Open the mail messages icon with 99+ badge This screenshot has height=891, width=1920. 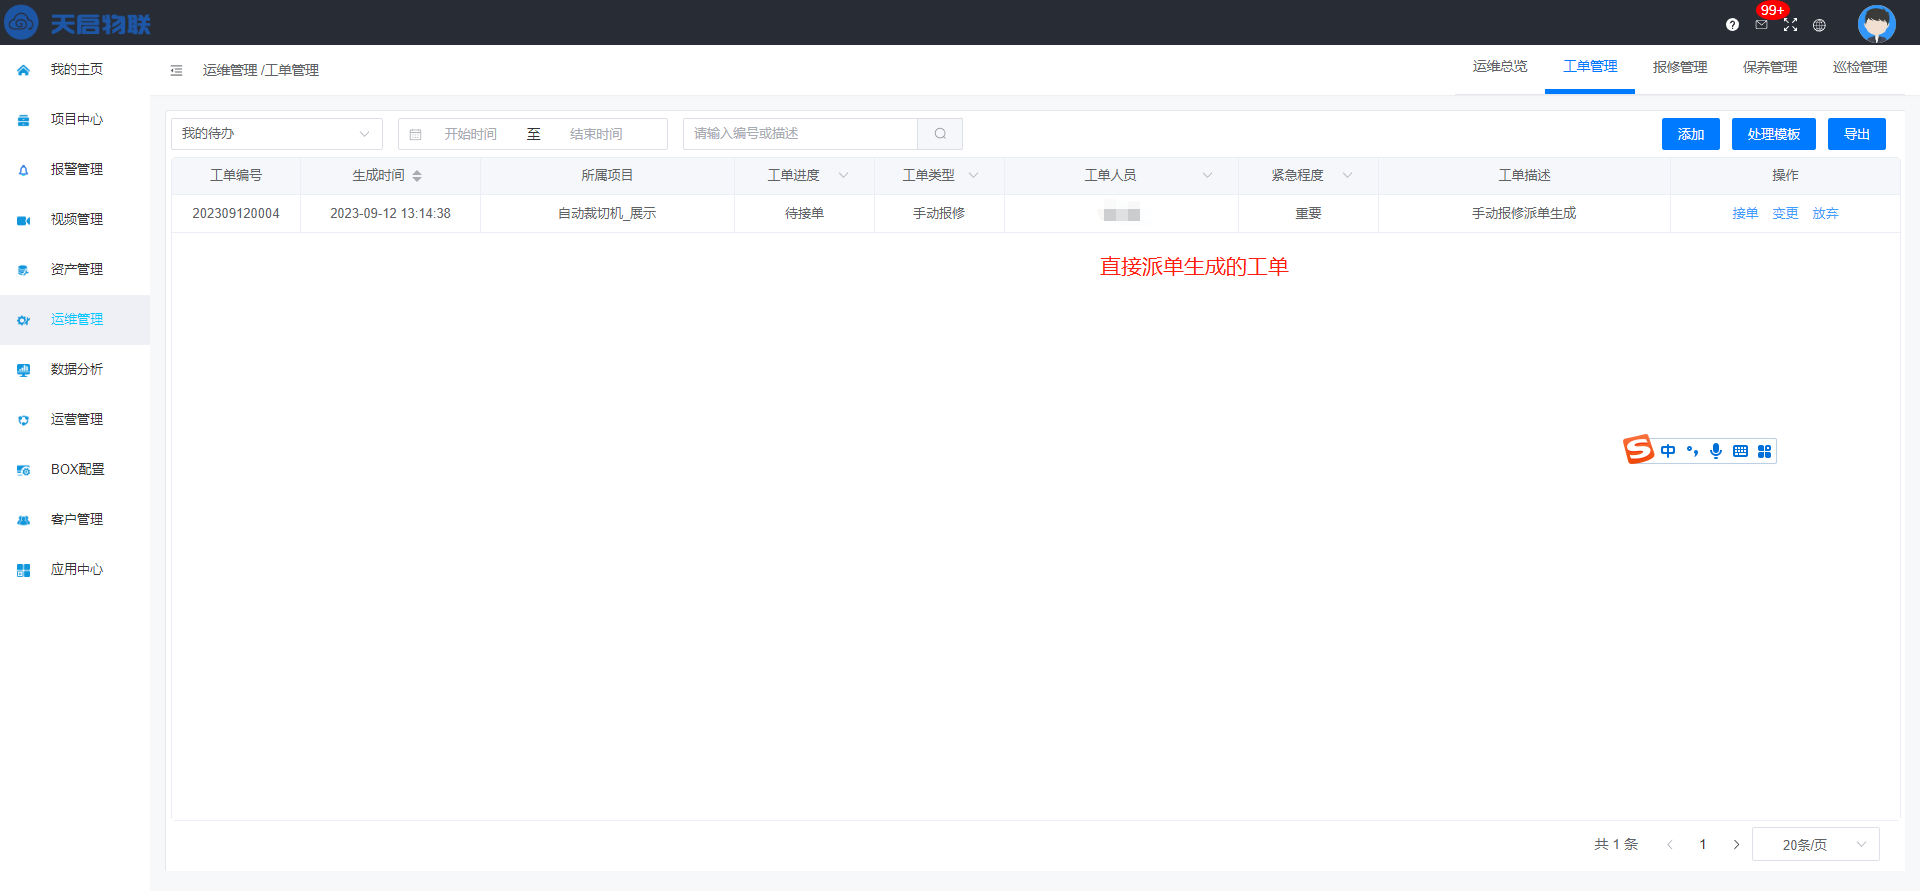click(1761, 25)
